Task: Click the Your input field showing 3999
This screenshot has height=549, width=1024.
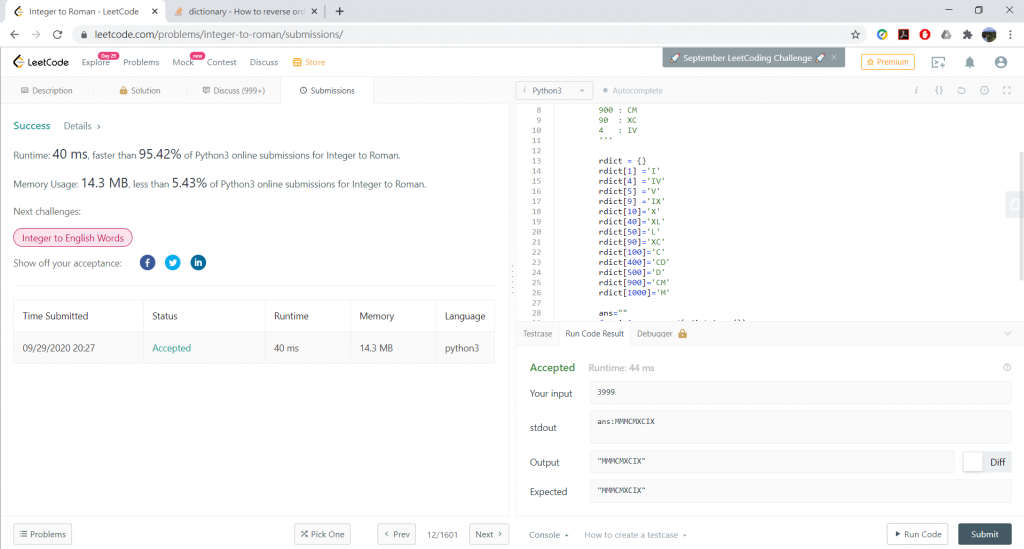Action: 801,392
